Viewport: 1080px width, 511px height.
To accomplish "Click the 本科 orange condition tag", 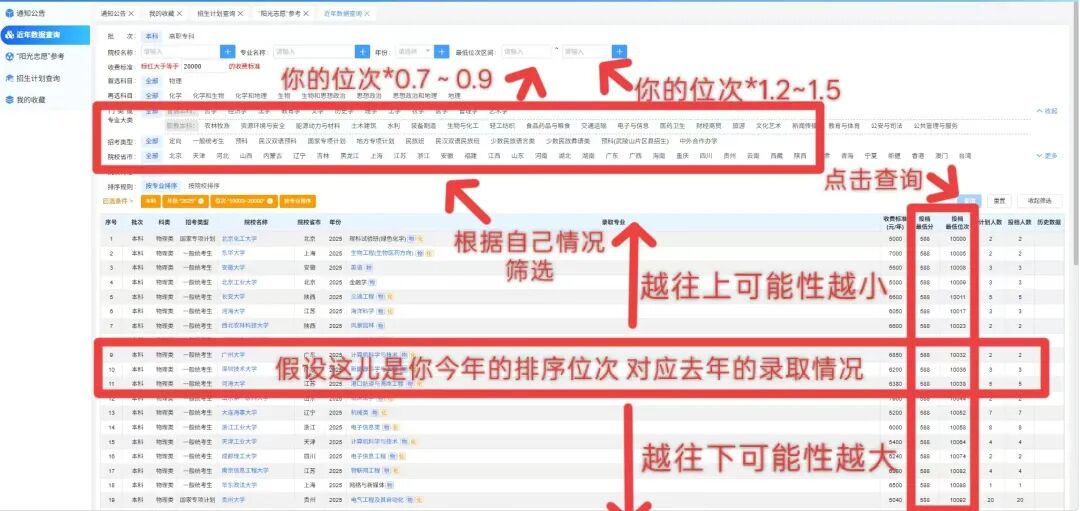I will click(149, 201).
